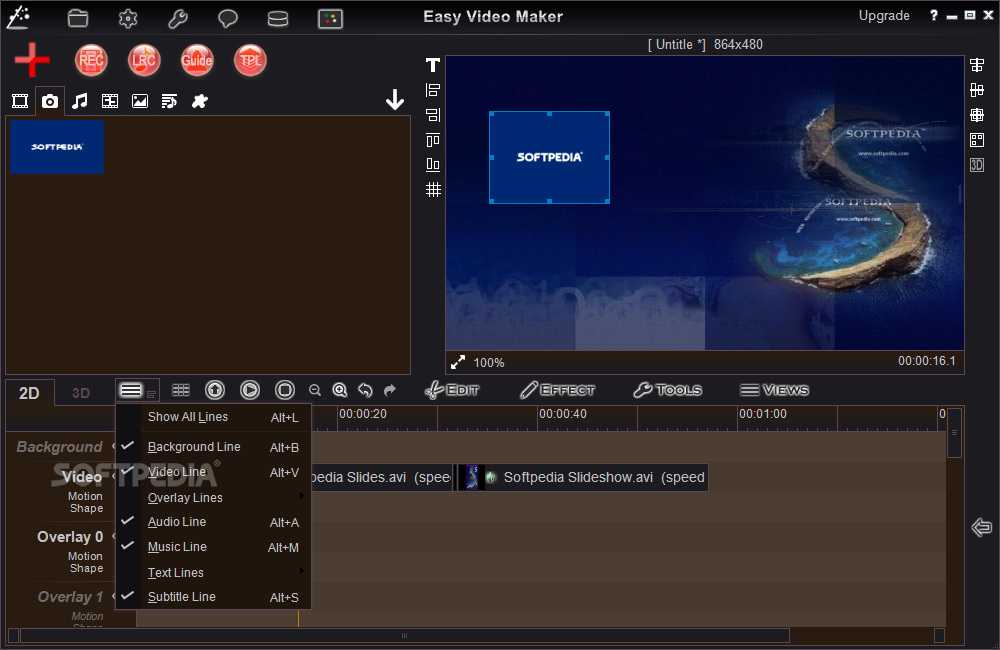Open the Tools menu
The width and height of the screenshot is (1000, 650).
pos(668,390)
